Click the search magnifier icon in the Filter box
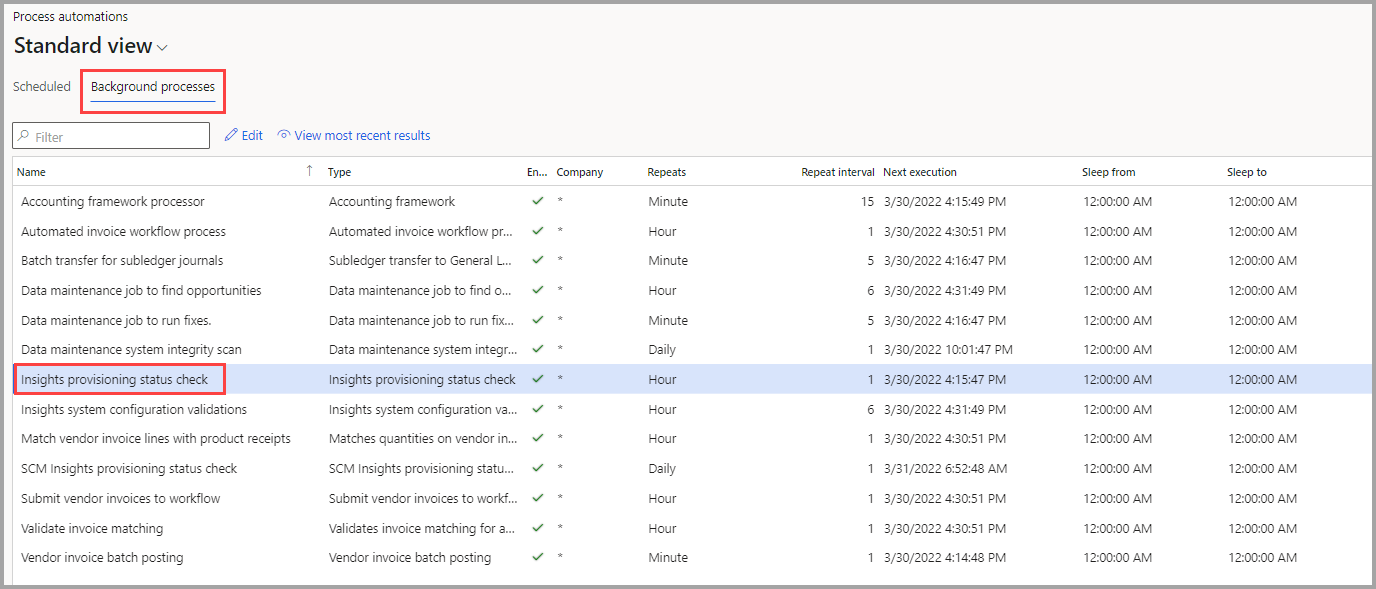The width and height of the screenshot is (1376, 589). click(x=24, y=136)
